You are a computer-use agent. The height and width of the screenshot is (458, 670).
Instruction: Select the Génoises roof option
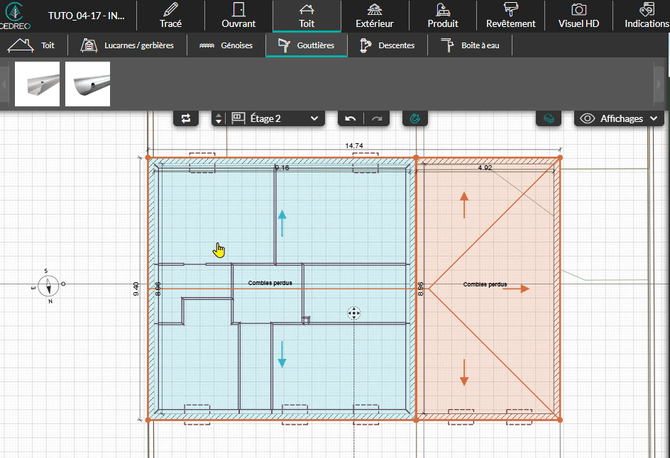[x=227, y=46]
